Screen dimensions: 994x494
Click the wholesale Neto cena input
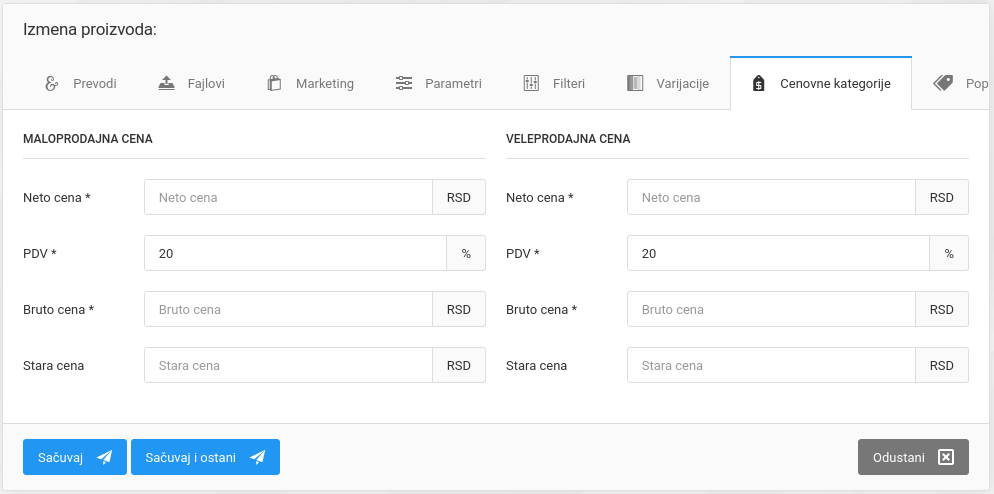771,198
